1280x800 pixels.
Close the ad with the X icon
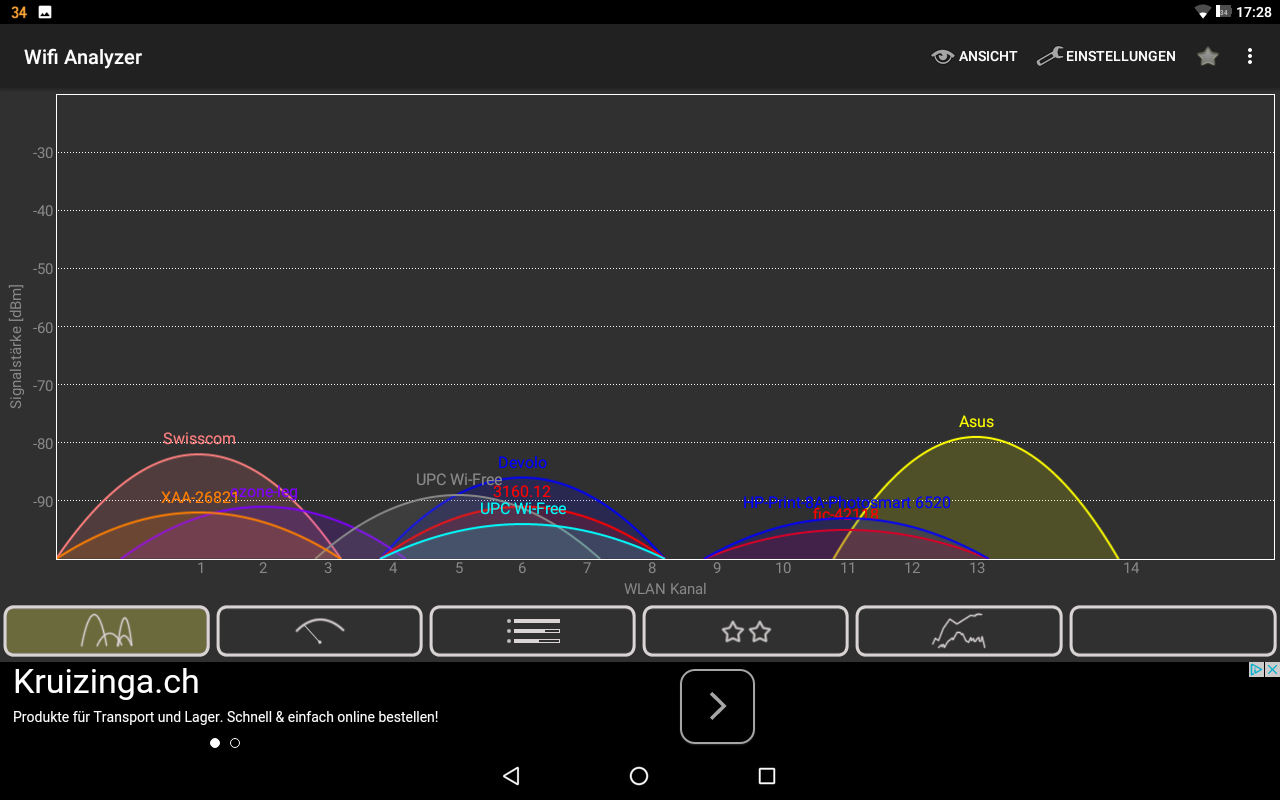pos(1272,669)
